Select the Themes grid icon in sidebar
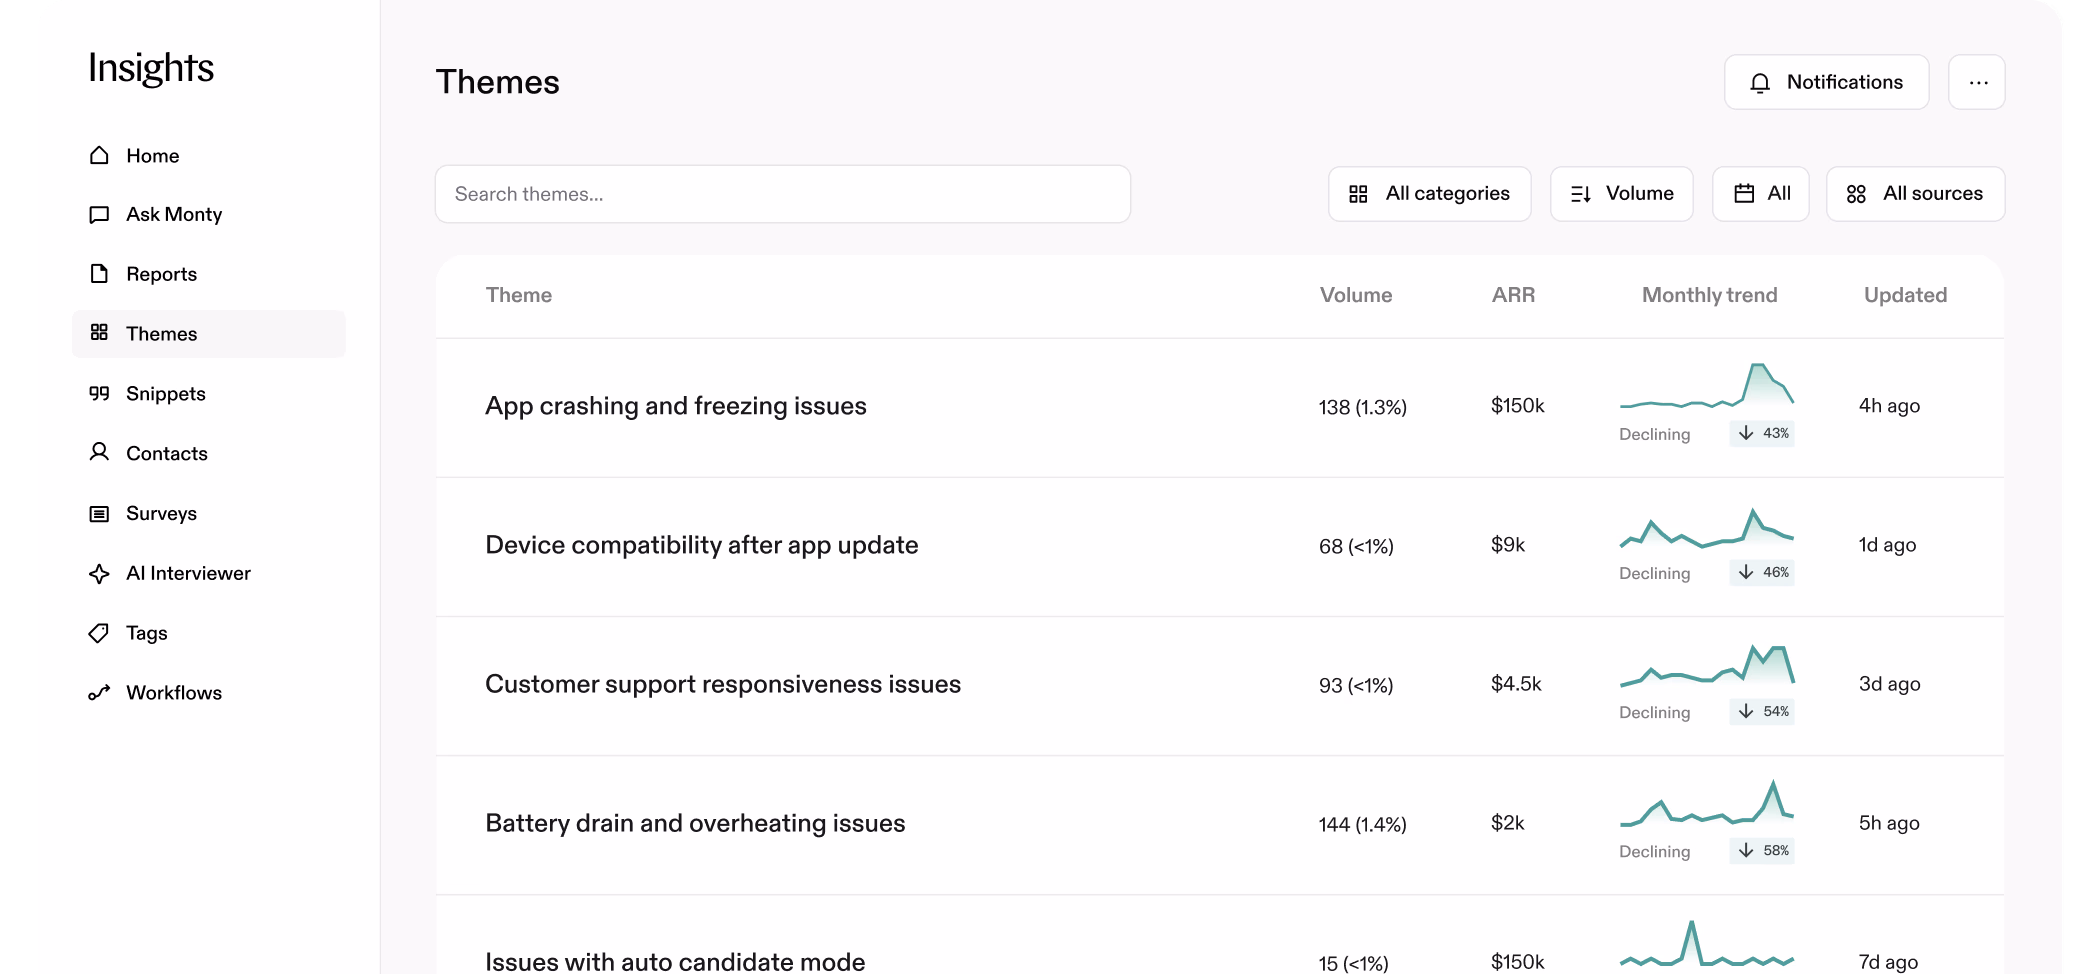Screen dimensions: 2100x974 [x=99, y=333]
